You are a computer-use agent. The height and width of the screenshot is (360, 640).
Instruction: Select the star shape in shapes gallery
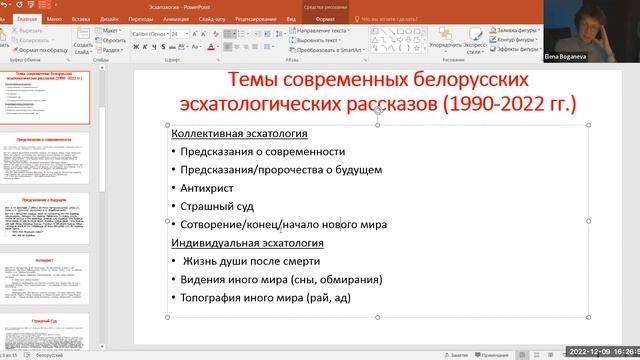pyautogui.click(x=417, y=48)
